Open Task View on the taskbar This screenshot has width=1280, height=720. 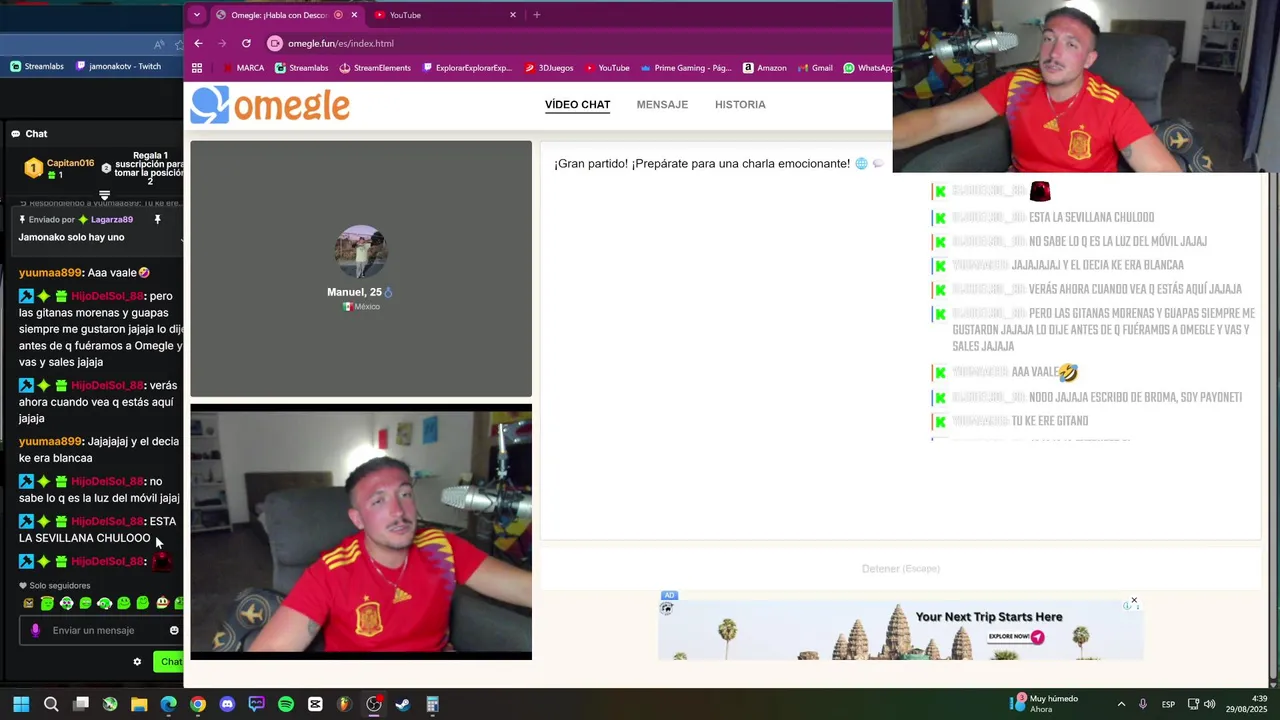click(81, 704)
